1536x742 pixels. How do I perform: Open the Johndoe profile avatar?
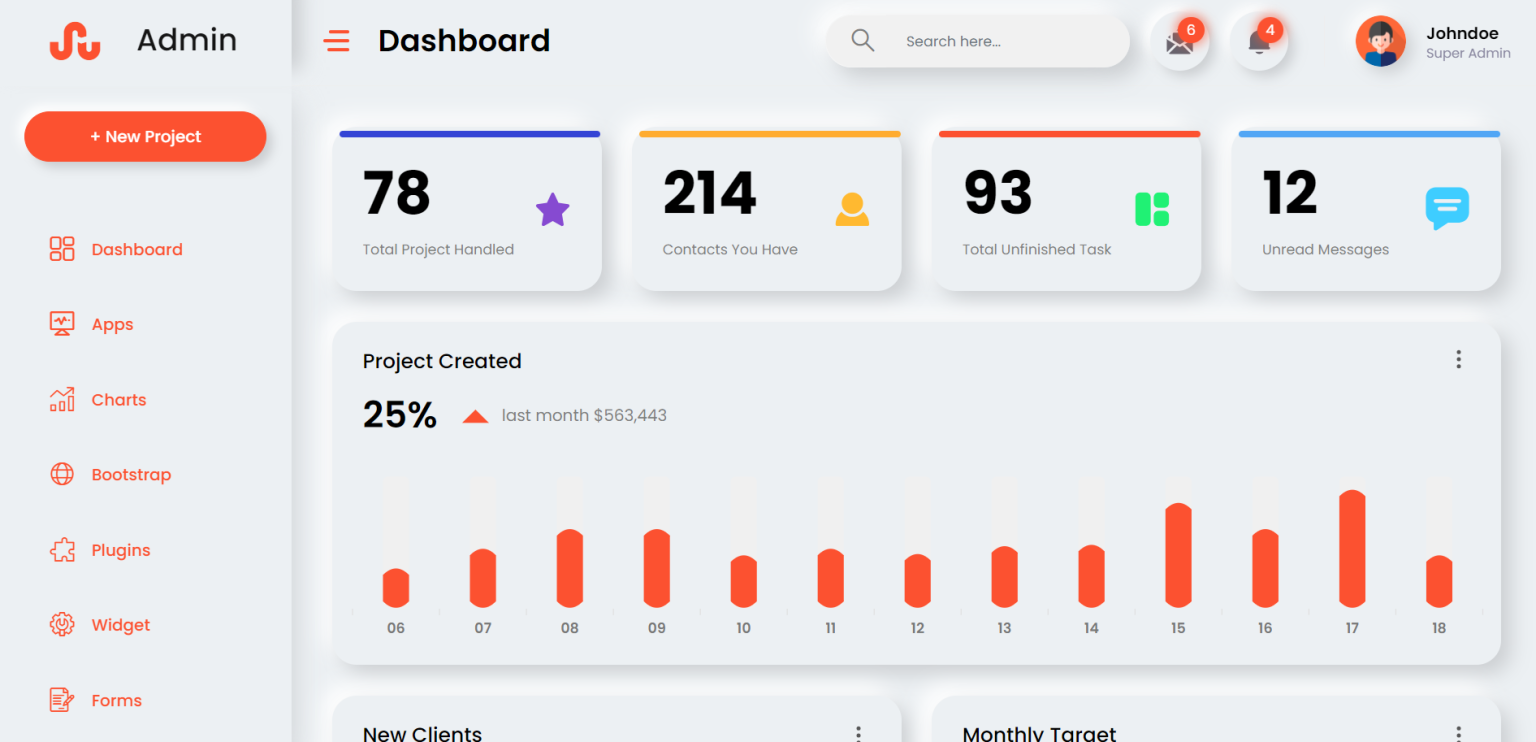(1380, 42)
